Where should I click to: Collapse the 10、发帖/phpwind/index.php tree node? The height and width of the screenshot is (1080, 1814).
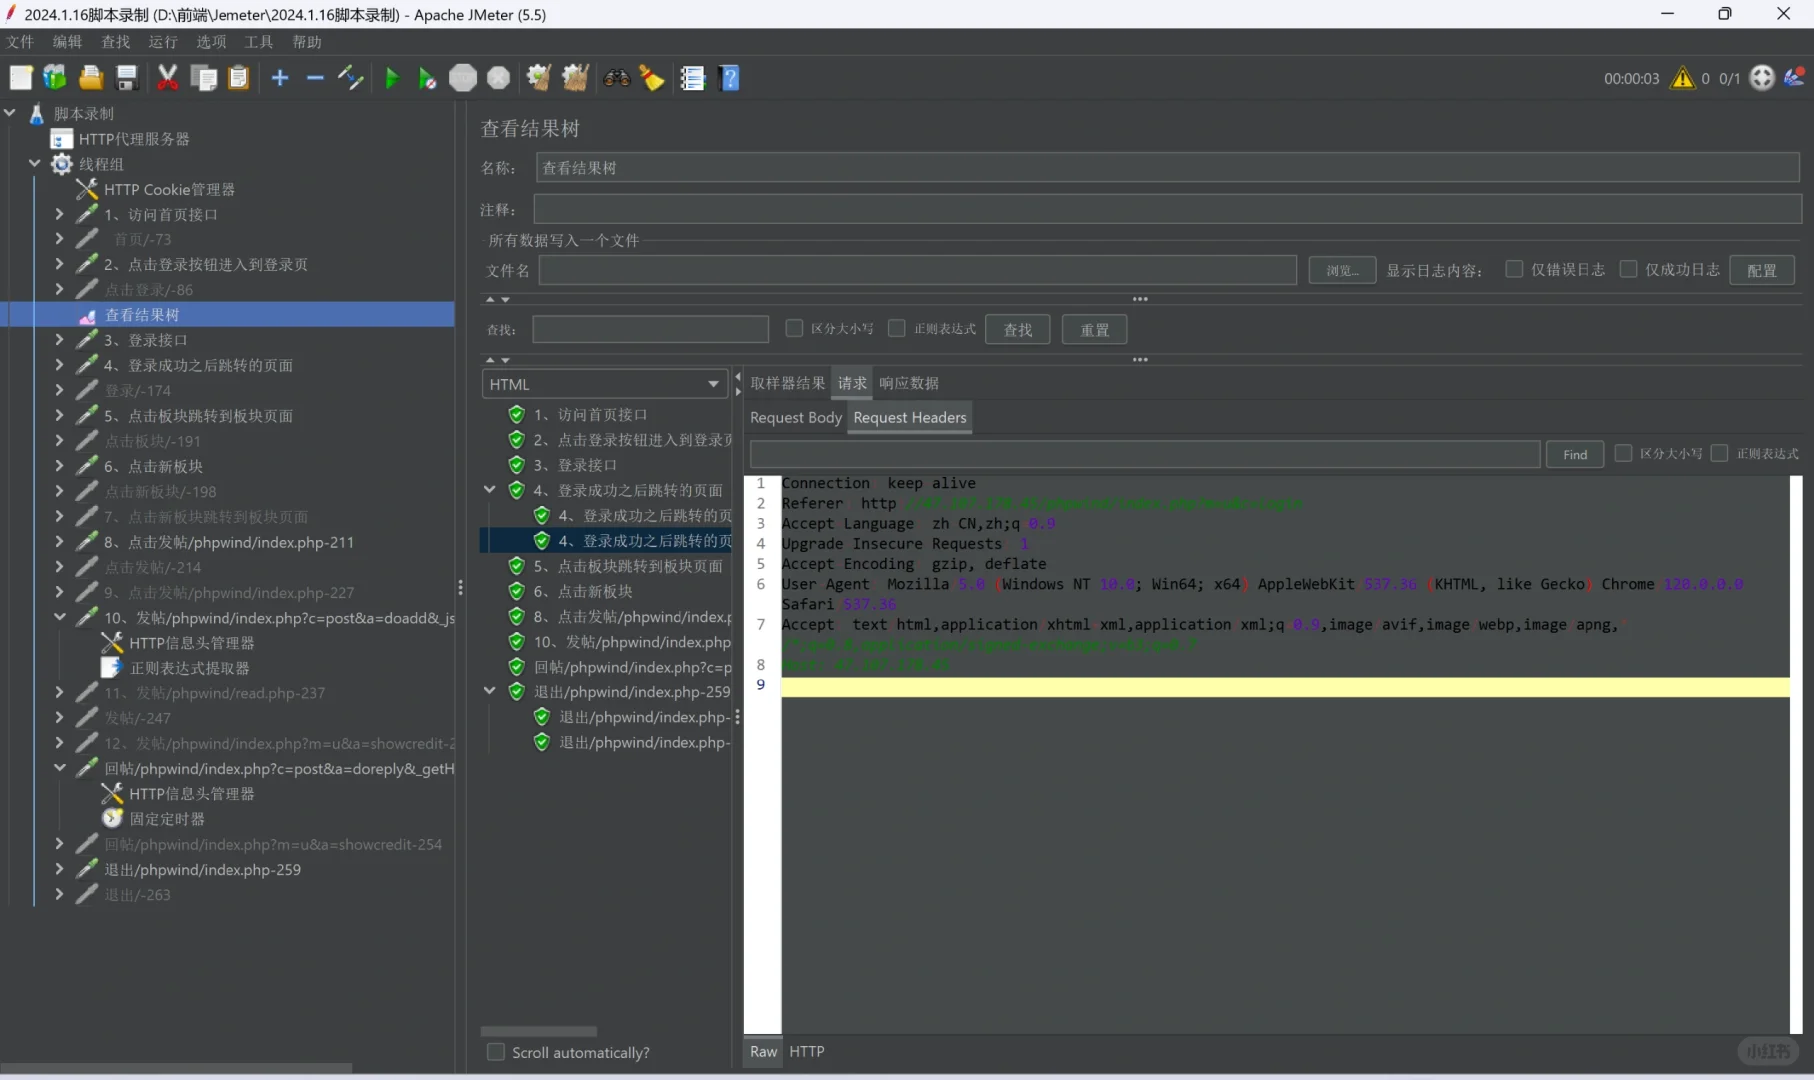[60, 618]
